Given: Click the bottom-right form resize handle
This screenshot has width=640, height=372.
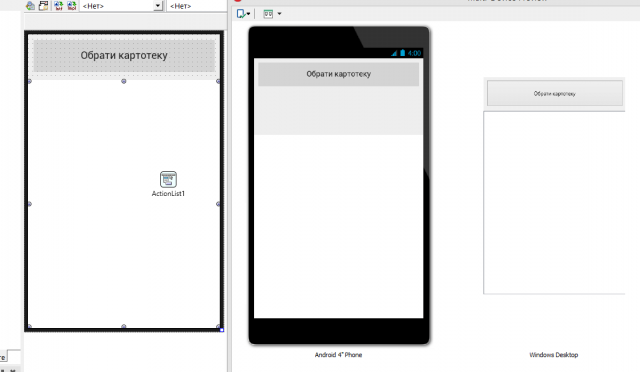Looking at the screenshot, I should pos(222,330).
